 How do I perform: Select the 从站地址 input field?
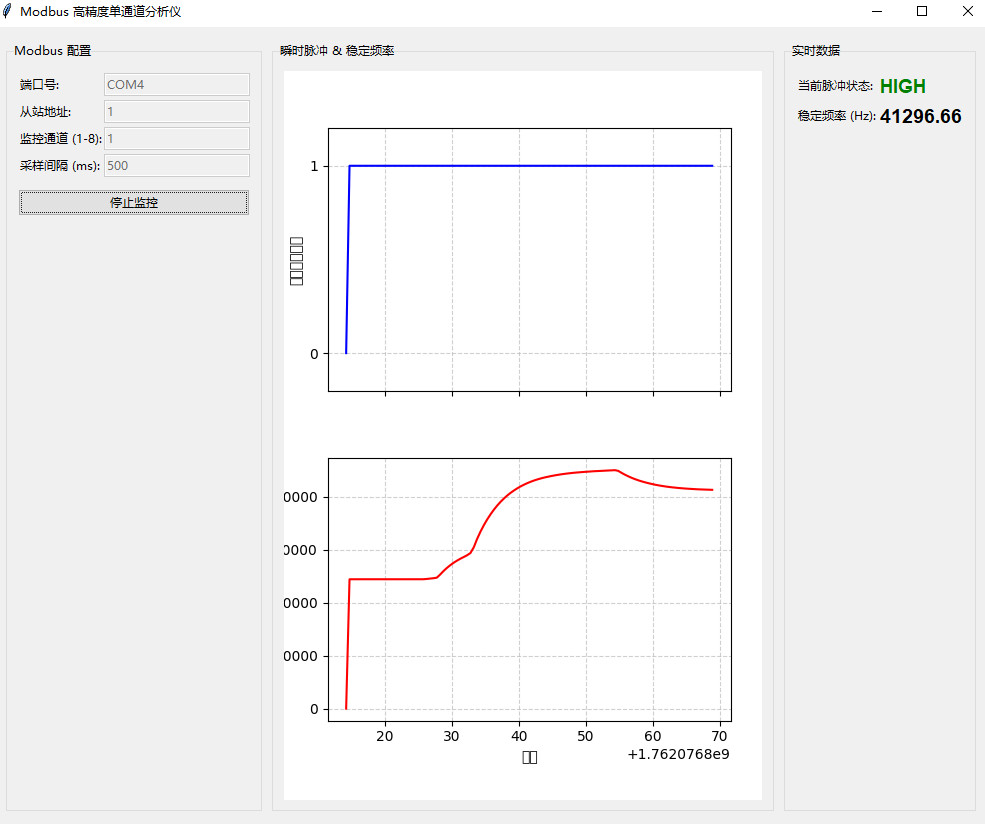[176, 112]
